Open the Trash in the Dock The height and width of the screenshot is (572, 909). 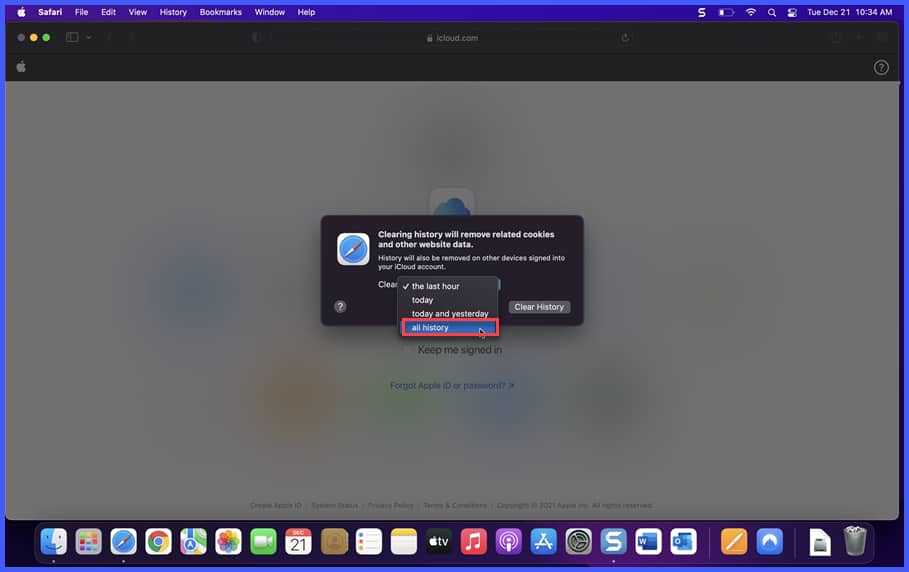click(854, 542)
